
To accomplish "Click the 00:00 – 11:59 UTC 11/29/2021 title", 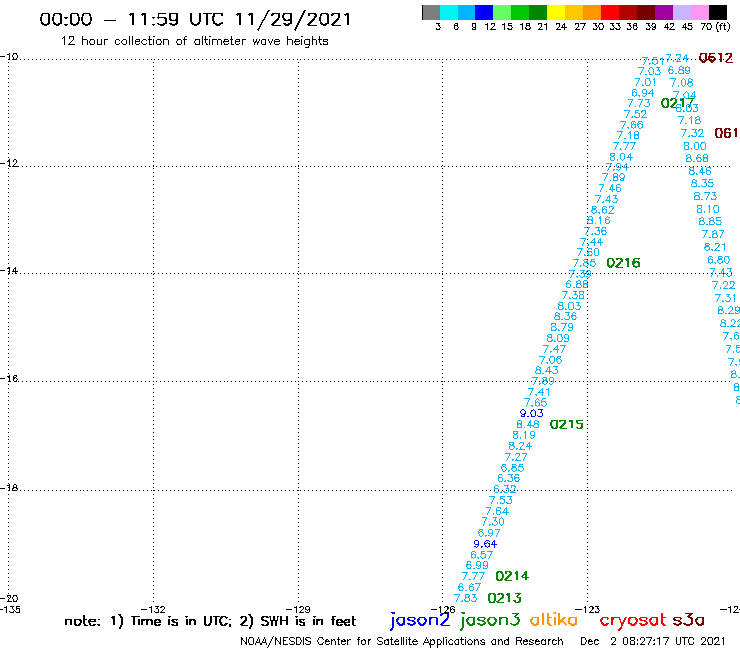I will [x=195, y=19].
